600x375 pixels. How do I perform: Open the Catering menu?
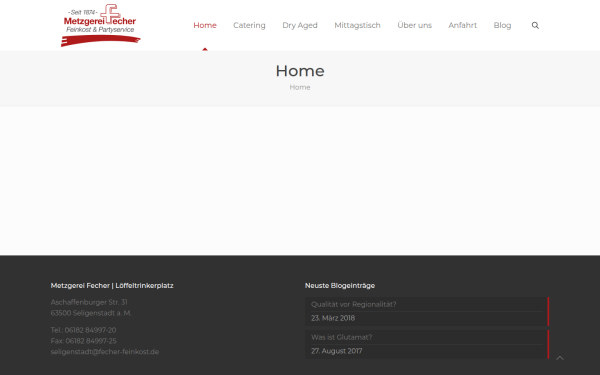[x=249, y=25]
